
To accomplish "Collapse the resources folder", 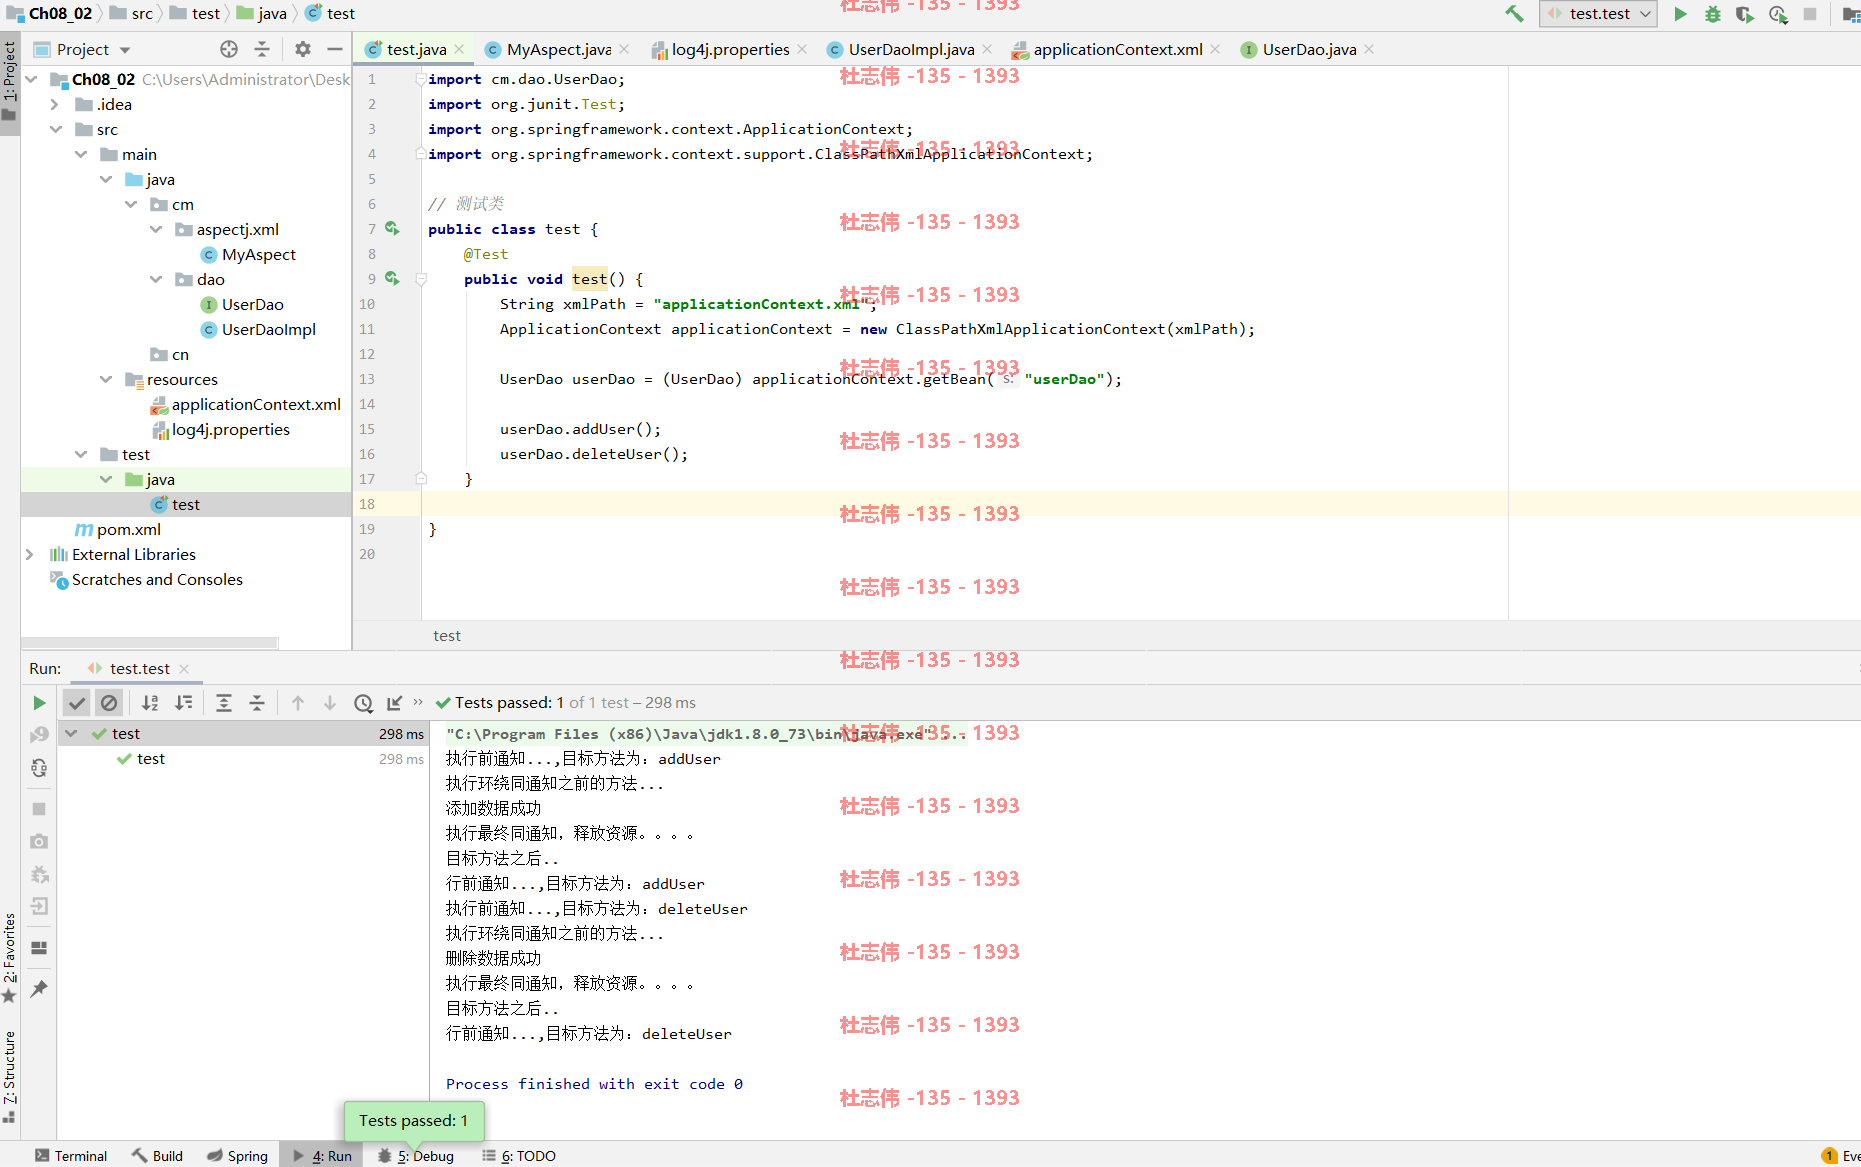I will pos(106,379).
